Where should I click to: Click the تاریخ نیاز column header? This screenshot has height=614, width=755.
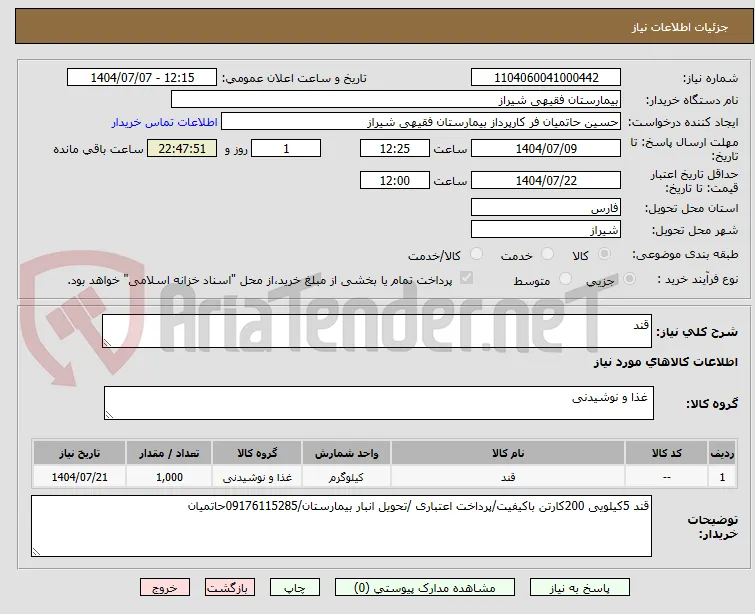tap(79, 453)
